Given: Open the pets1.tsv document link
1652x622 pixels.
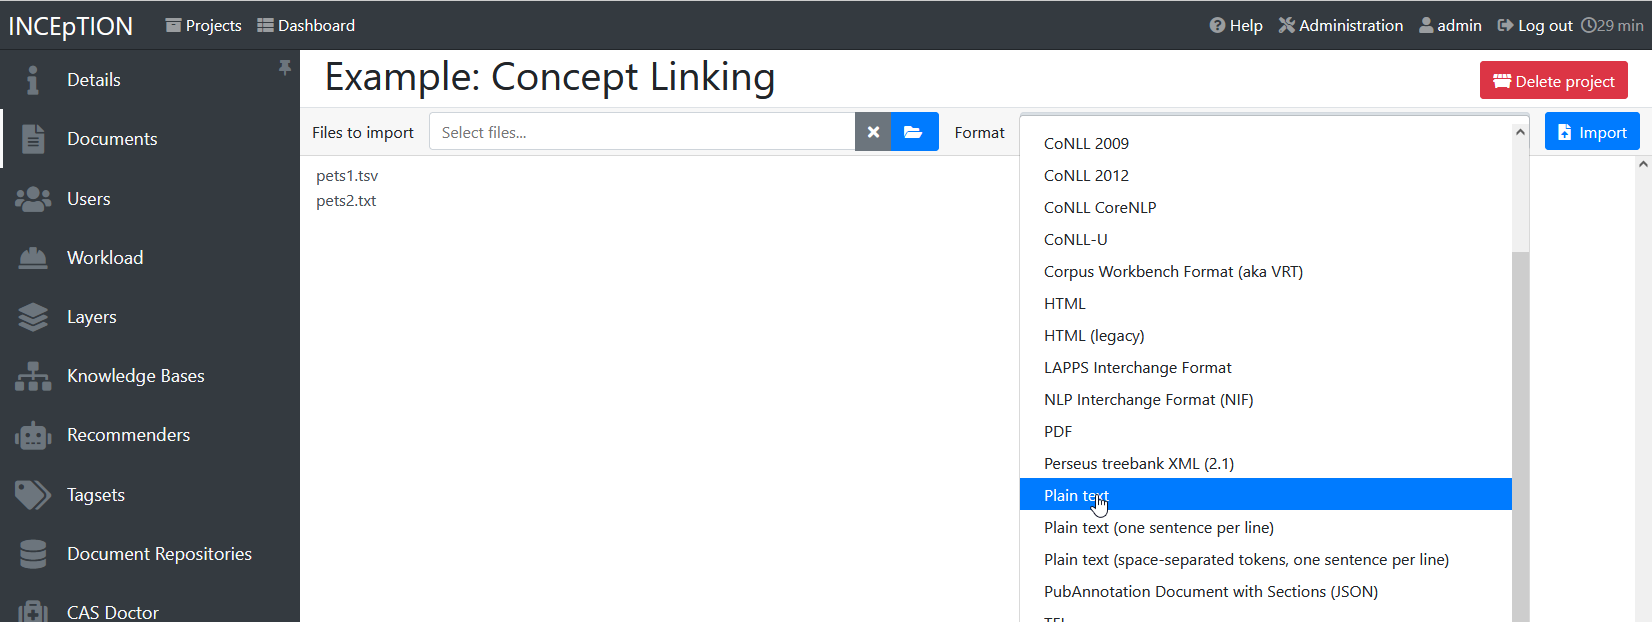Looking at the screenshot, I should pyautogui.click(x=347, y=175).
